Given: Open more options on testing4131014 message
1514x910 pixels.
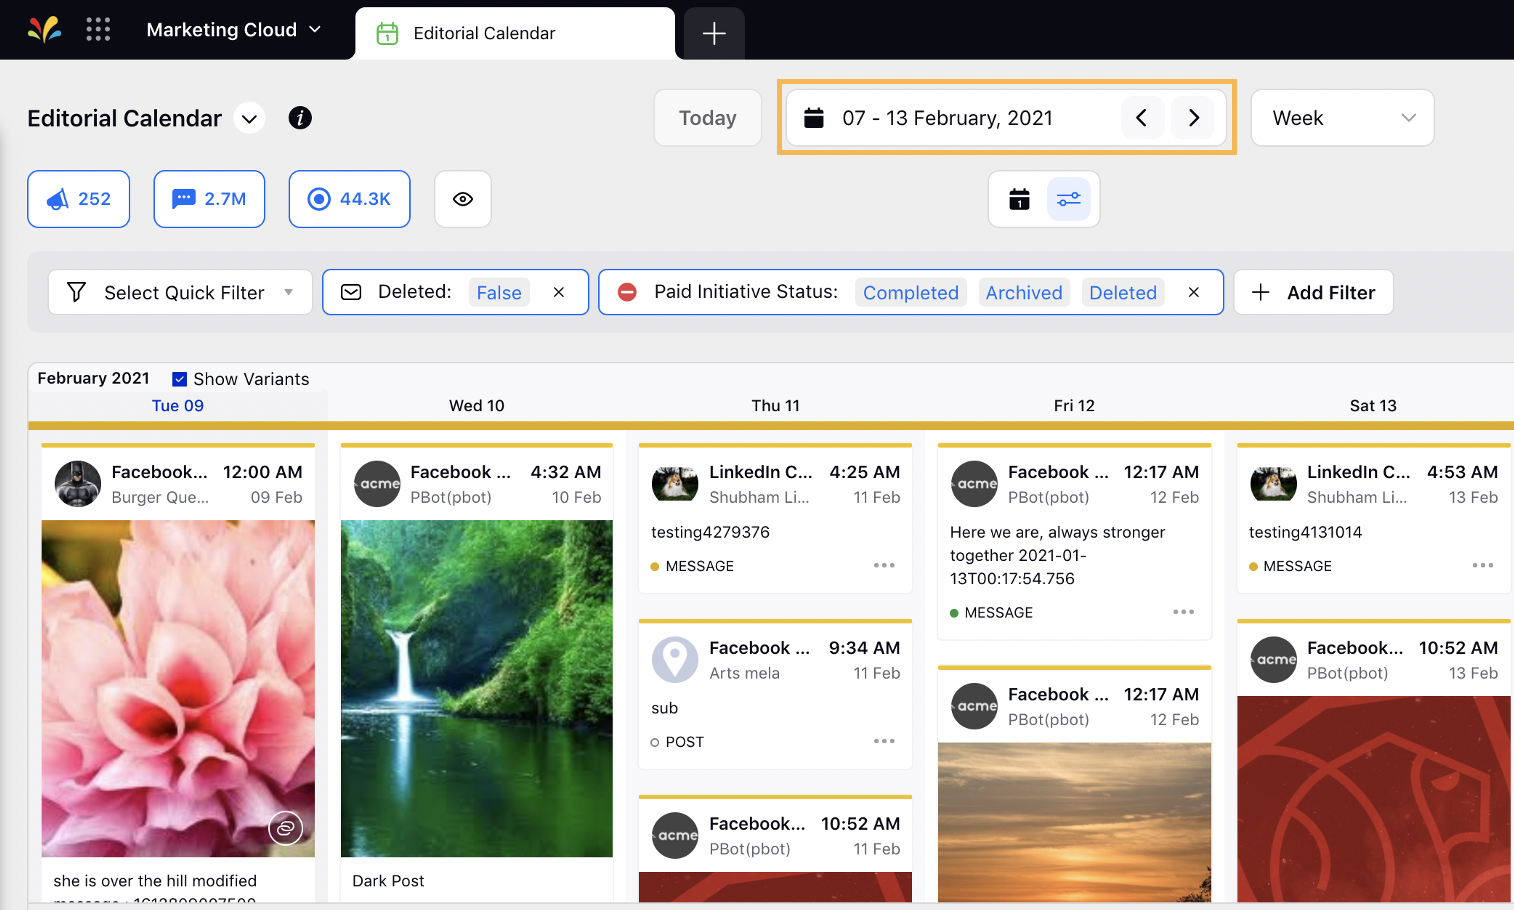Looking at the screenshot, I should pos(1483,566).
